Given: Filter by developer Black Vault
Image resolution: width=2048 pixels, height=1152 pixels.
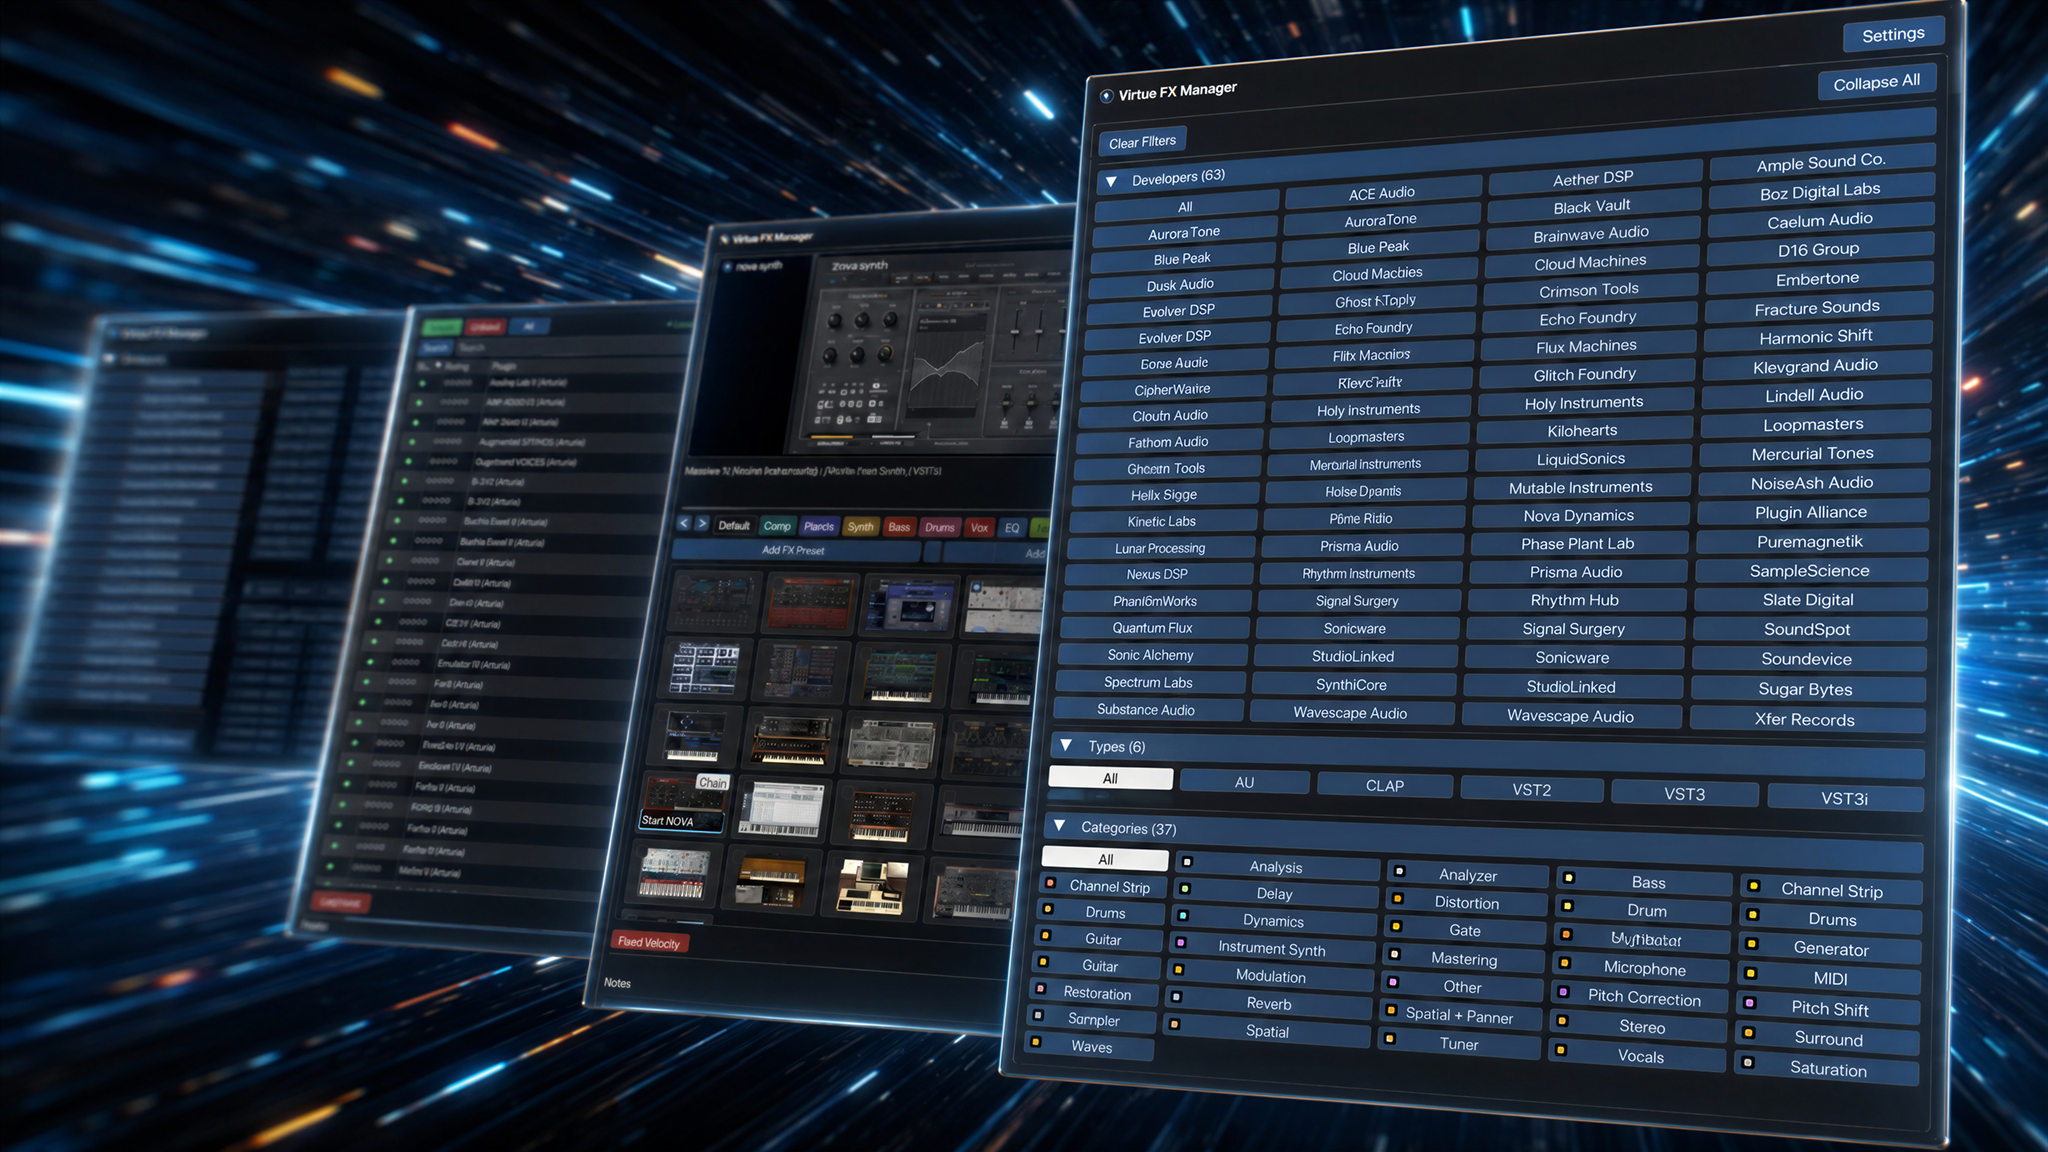Looking at the screenshot, I should tap(1592, 207).
